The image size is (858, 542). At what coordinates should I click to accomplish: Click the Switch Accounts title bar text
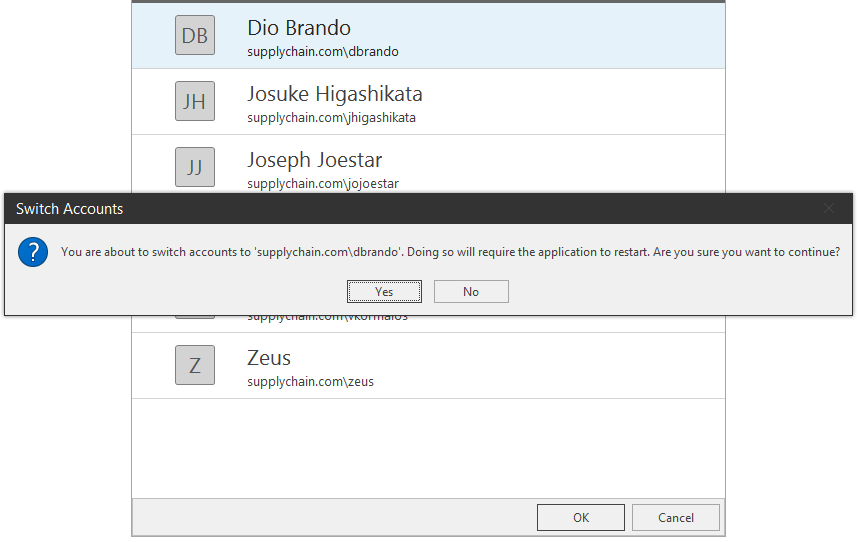click(x=69, y=209)
